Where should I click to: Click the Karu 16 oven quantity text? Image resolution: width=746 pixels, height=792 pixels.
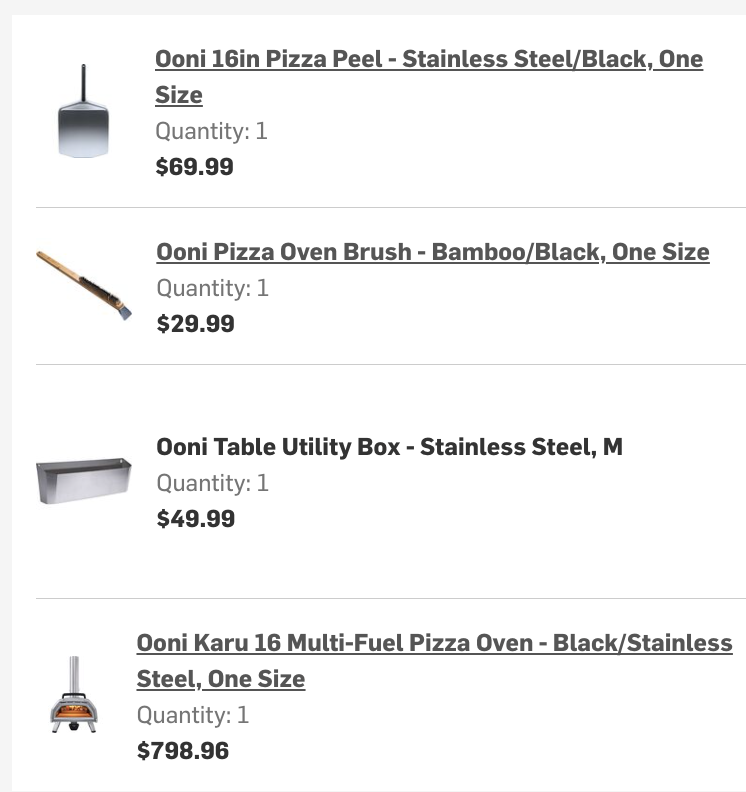point(192,715)
